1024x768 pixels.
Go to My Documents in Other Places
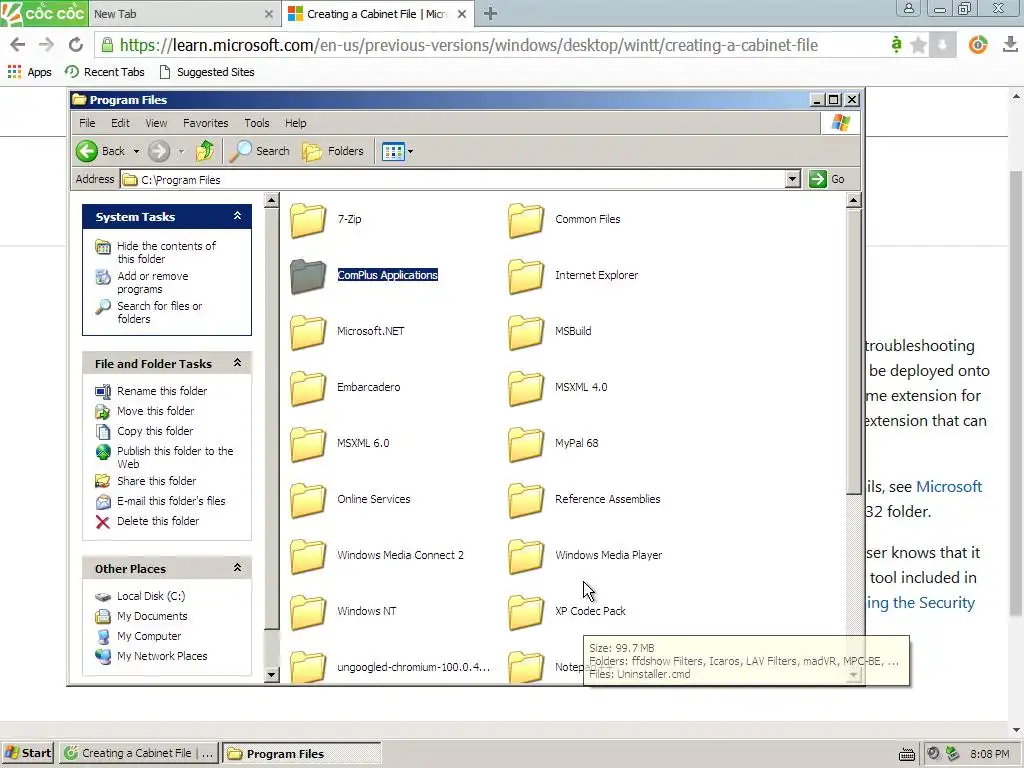(x=152, y=616)
